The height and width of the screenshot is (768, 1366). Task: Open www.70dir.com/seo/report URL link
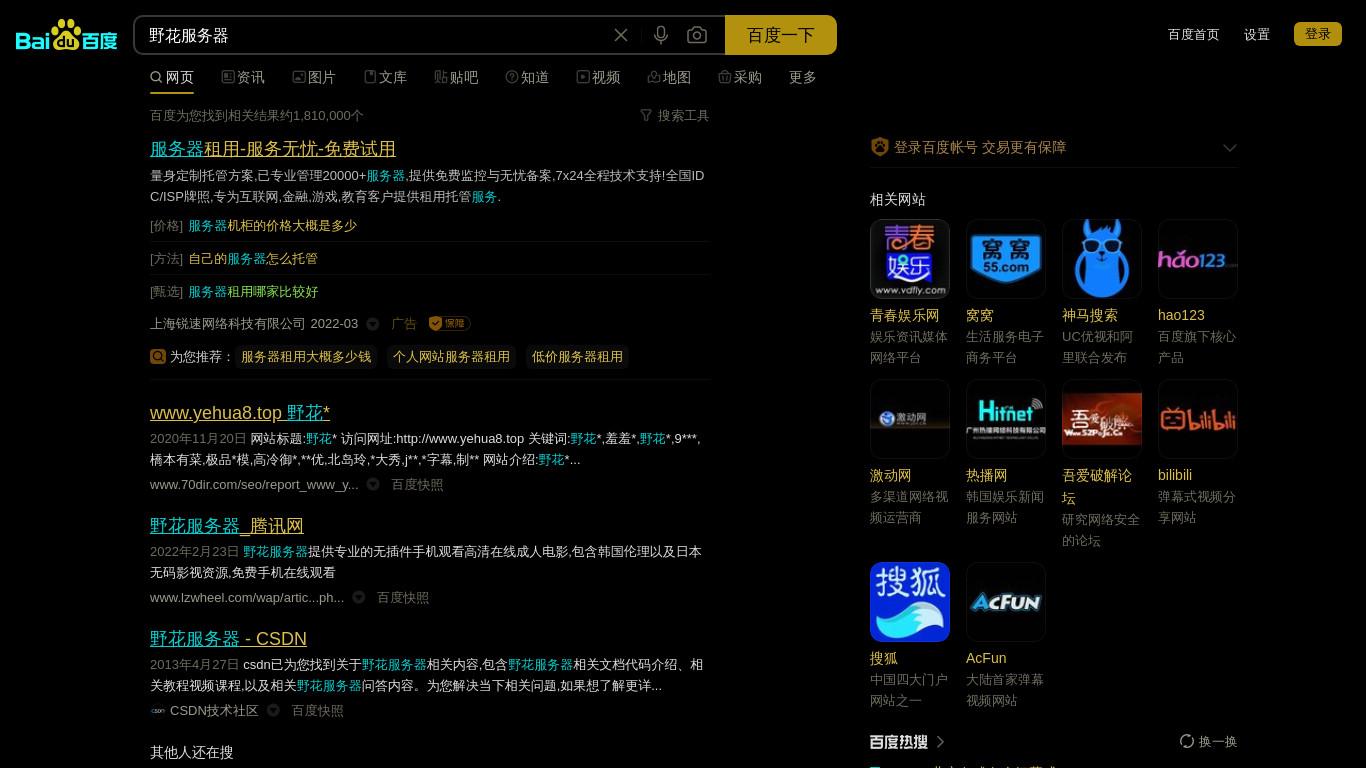click(254, 484)
